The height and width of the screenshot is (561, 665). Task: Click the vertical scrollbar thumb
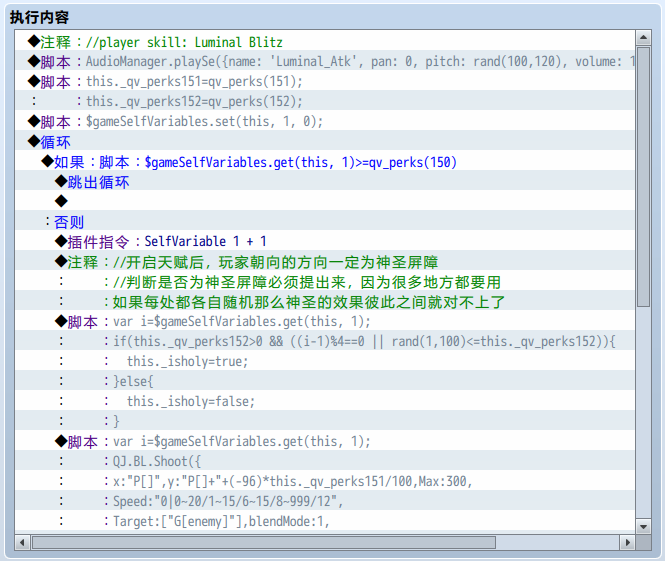click(x=643, y=176)
